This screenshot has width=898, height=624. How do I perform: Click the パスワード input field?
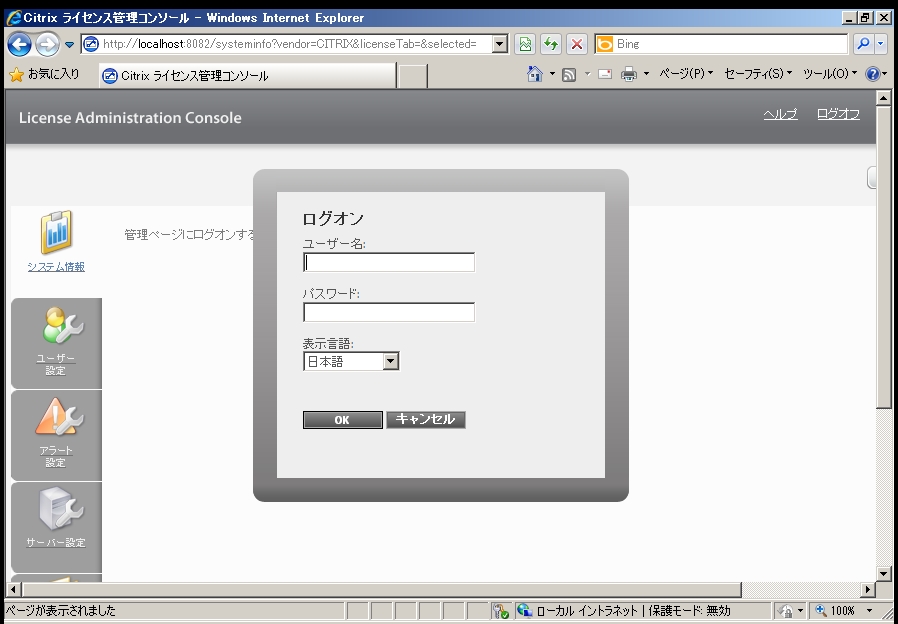[x=388, y=312]
